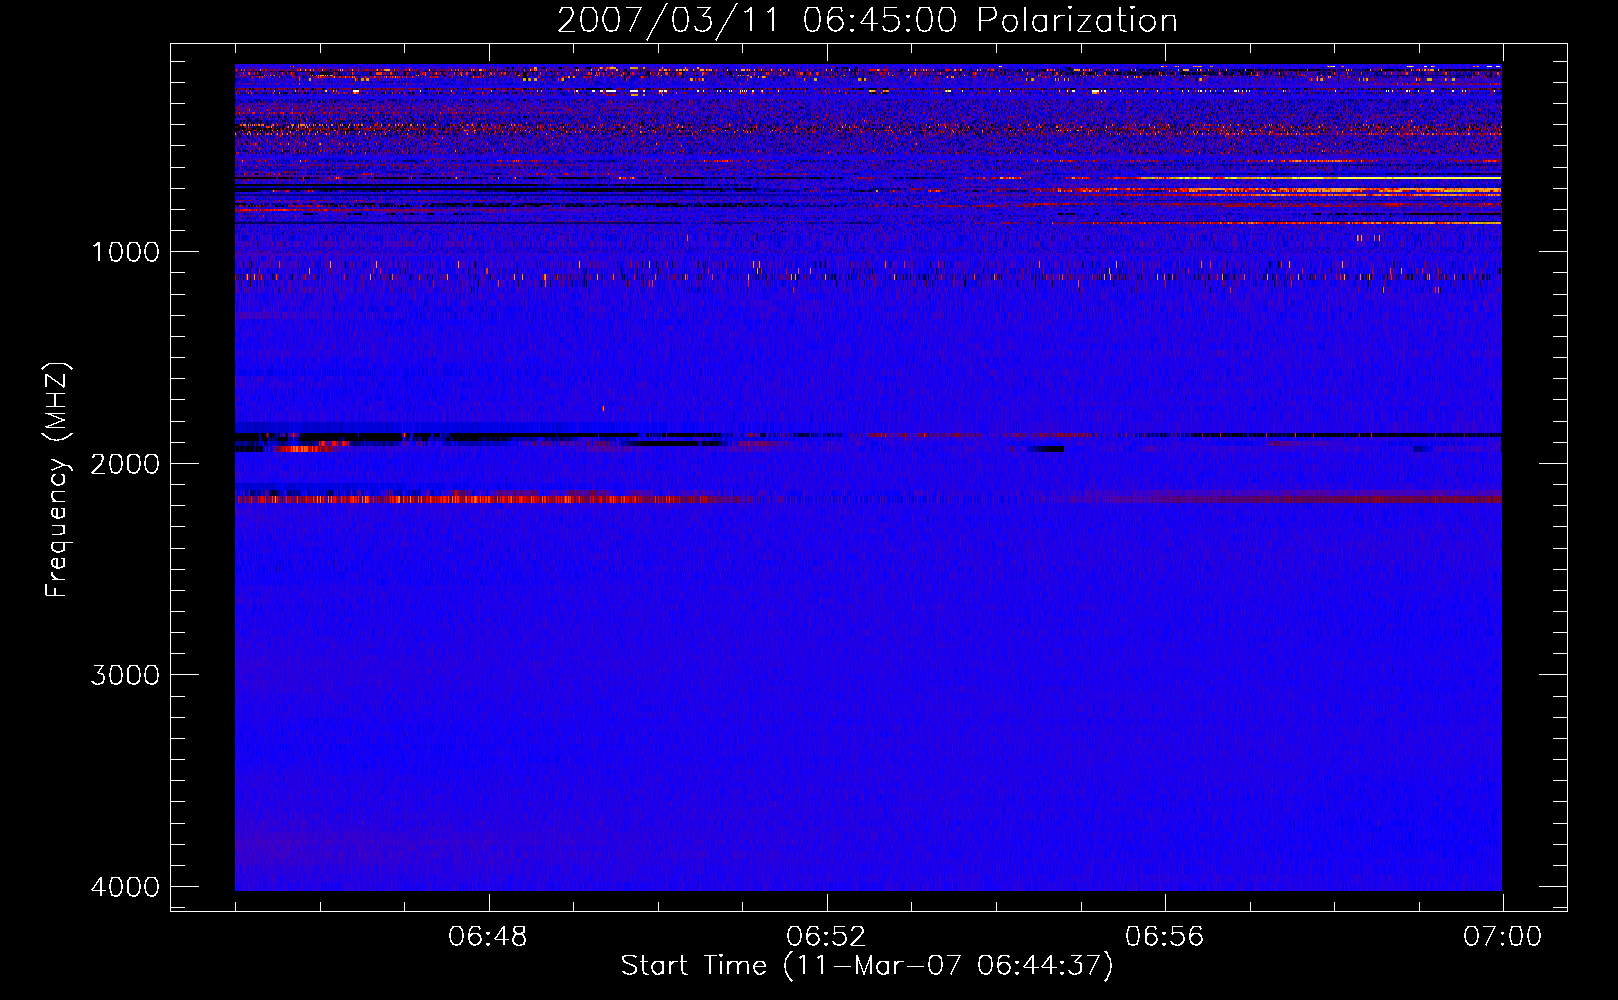1618x1000 pixels.
Task: Click the 2000 frequency tick label
Action: pos(125,464)
